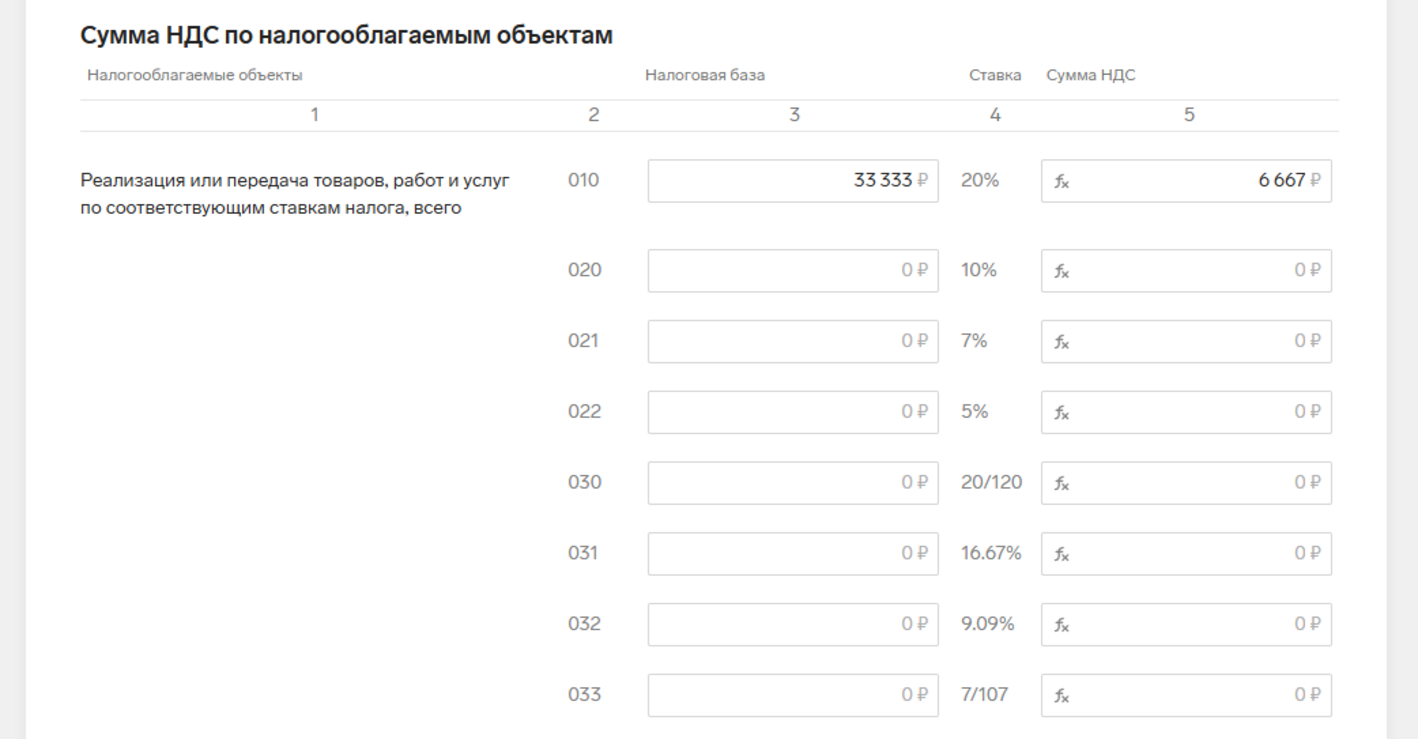
Task: Click the fx icon for the 9.09% rate
Action: tap(1062, 625)
